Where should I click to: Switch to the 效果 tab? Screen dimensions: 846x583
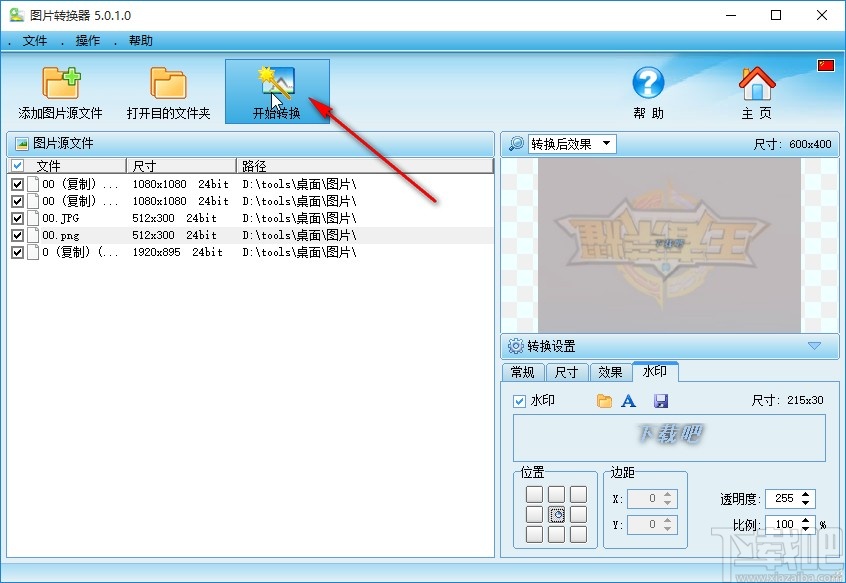611,371
